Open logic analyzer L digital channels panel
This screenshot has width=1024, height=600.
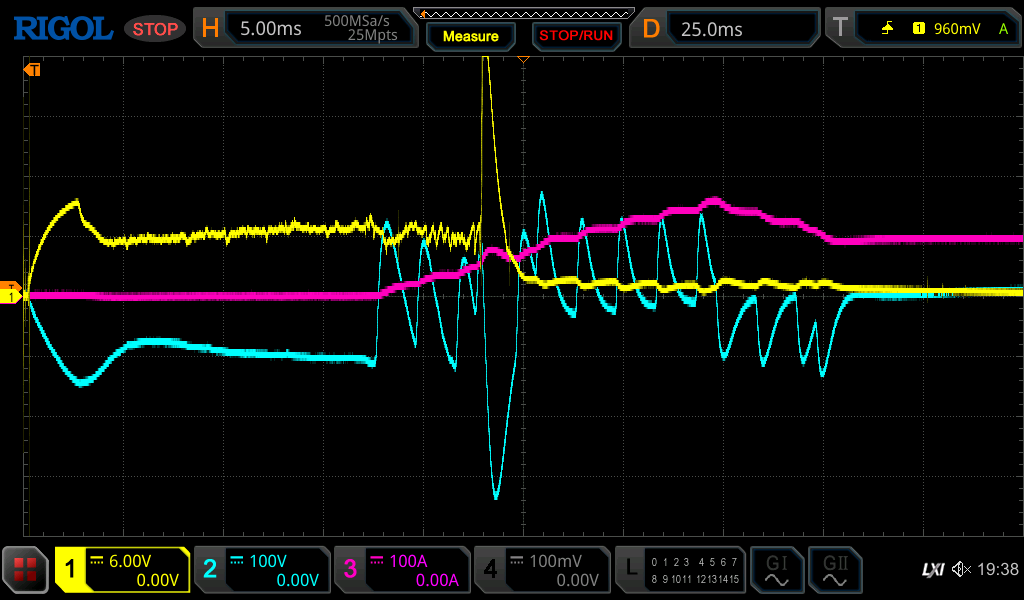680,570
